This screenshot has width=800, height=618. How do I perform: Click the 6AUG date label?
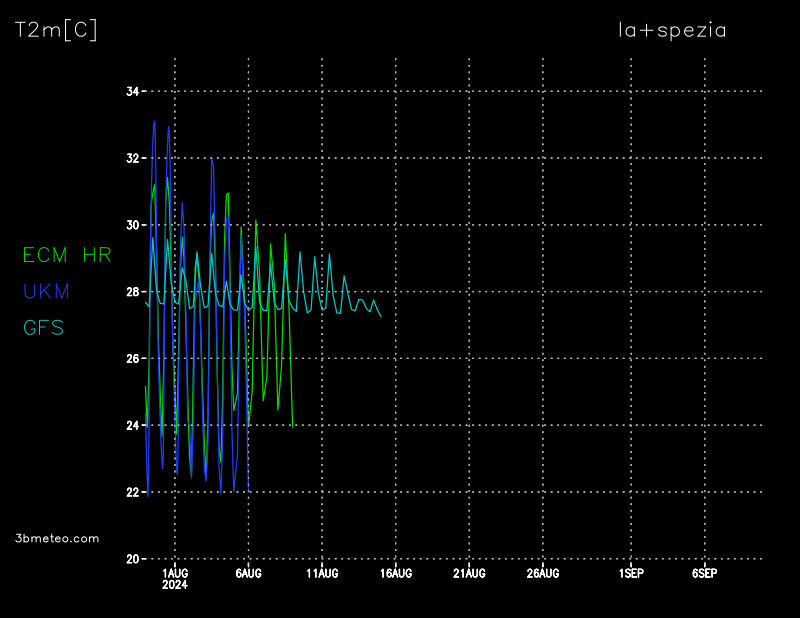point(248,573)
